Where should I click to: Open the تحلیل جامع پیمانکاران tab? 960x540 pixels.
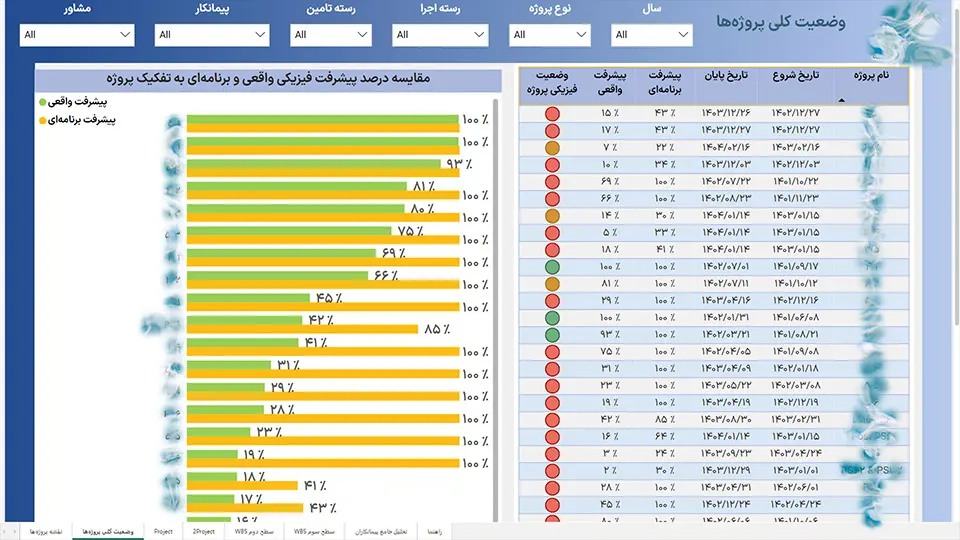381,531
